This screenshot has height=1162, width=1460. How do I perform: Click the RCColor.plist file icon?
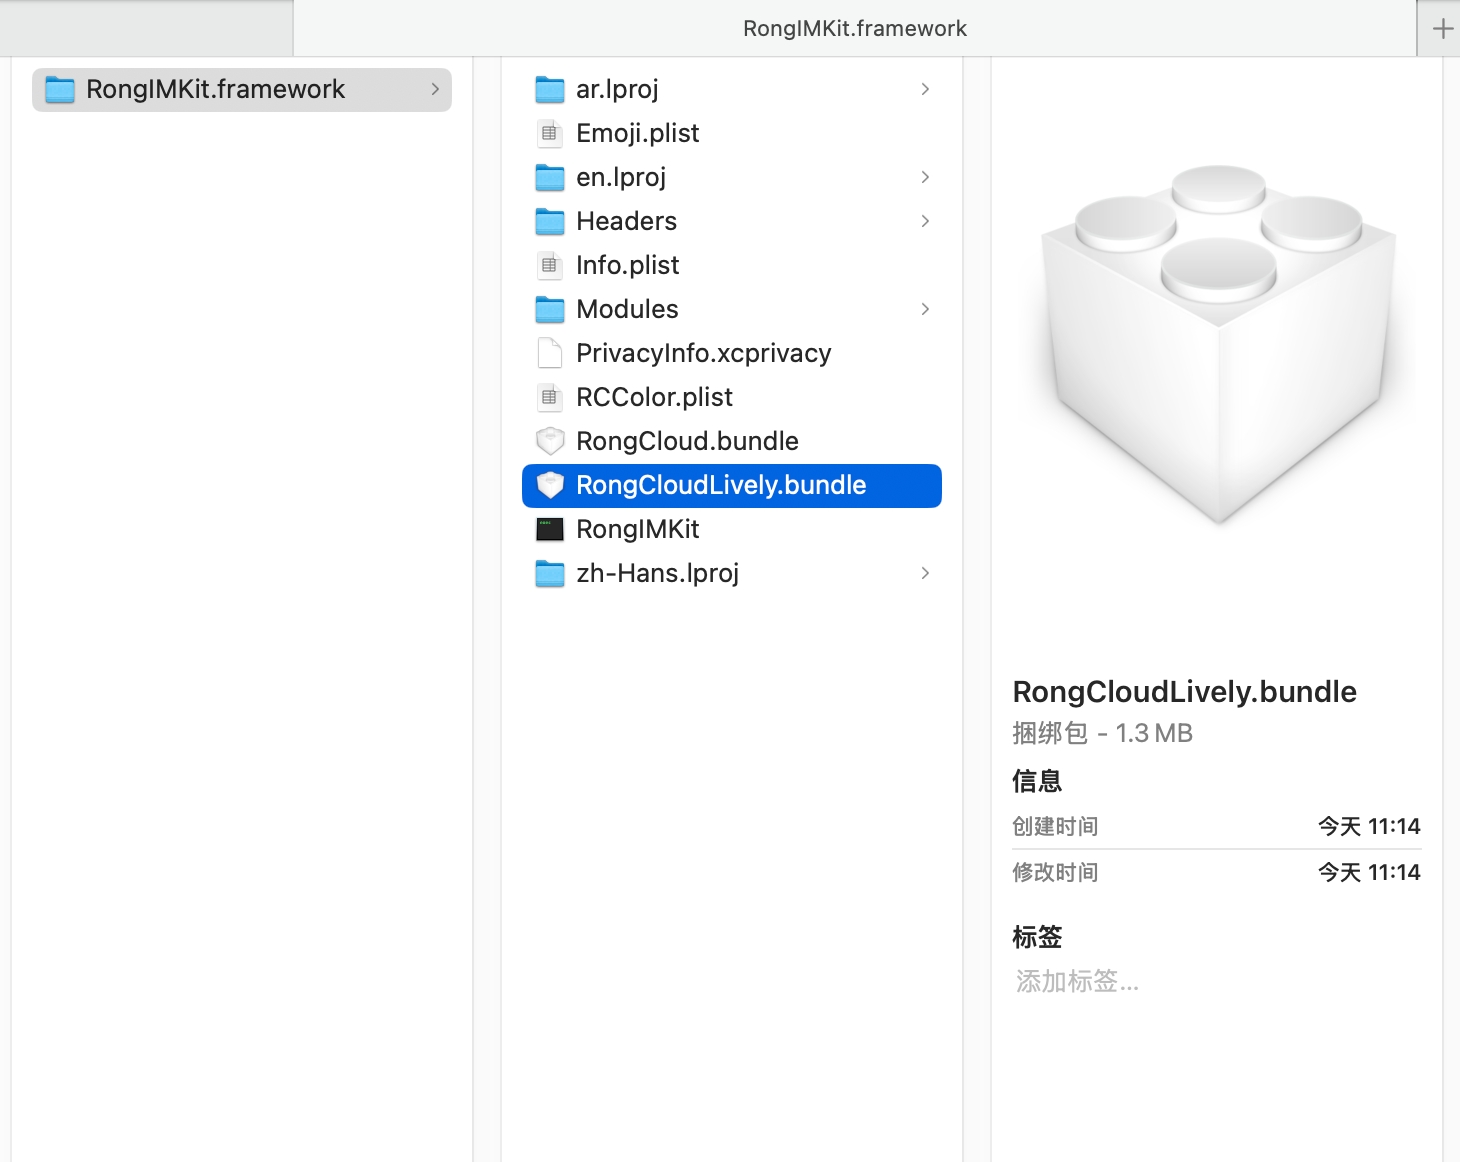[549, 397]
